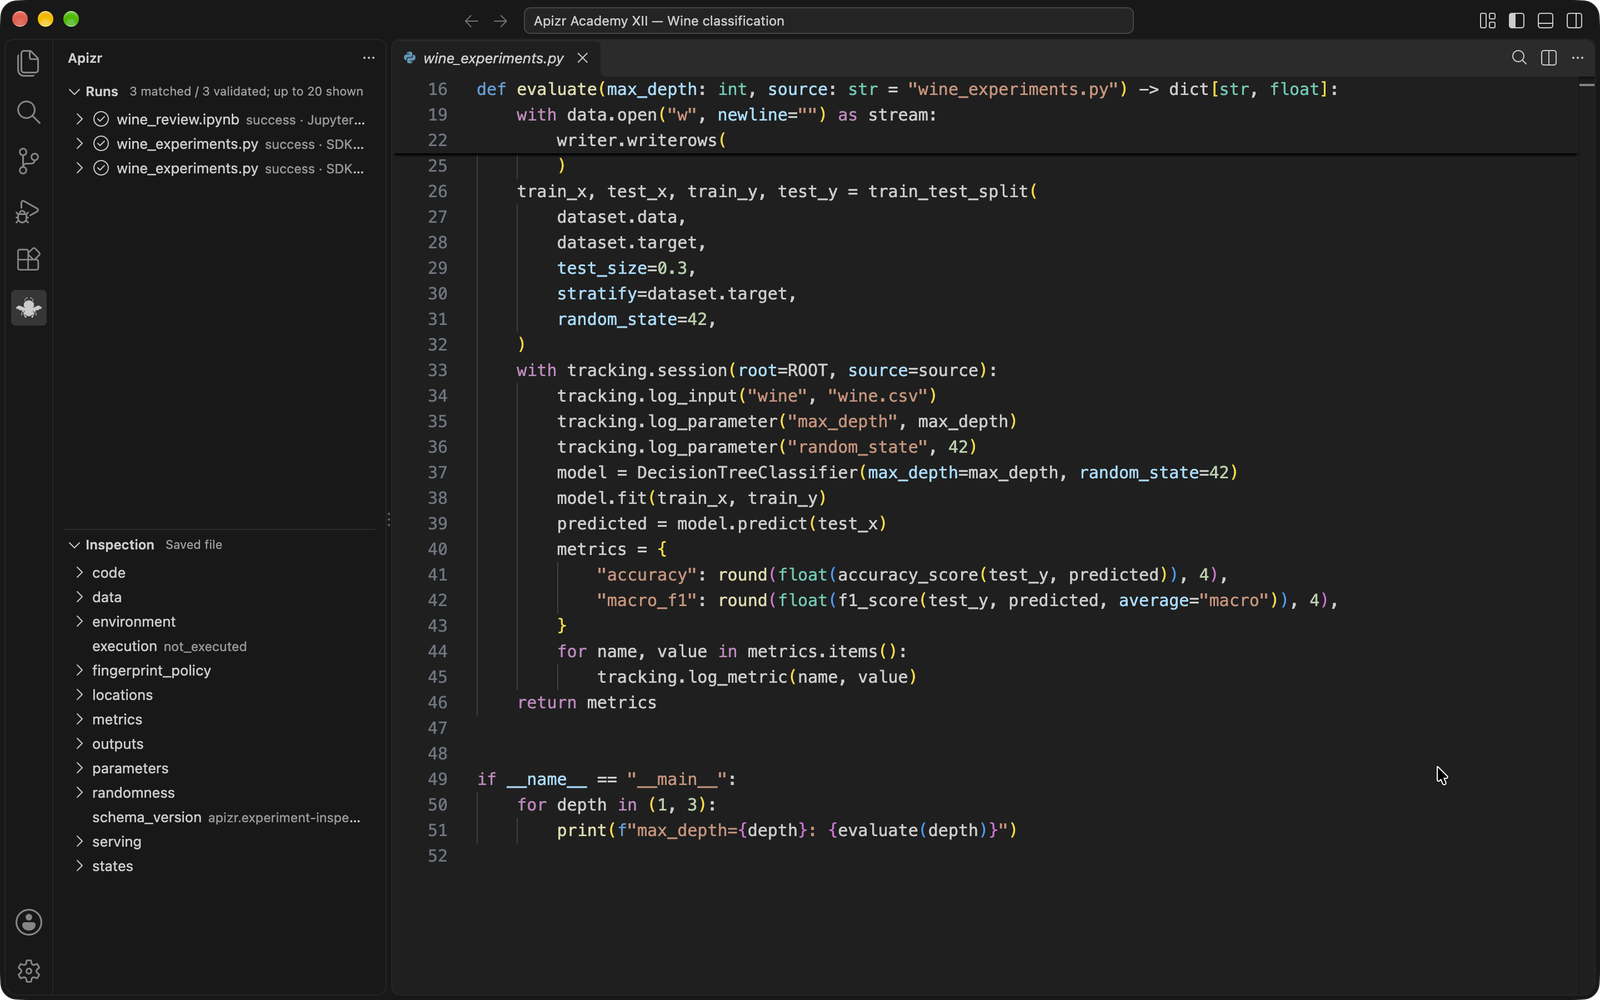Open the editor's More Actions ellipsis
This screenshot has height=1000, width=1600.
click(x=1578, y=58)
